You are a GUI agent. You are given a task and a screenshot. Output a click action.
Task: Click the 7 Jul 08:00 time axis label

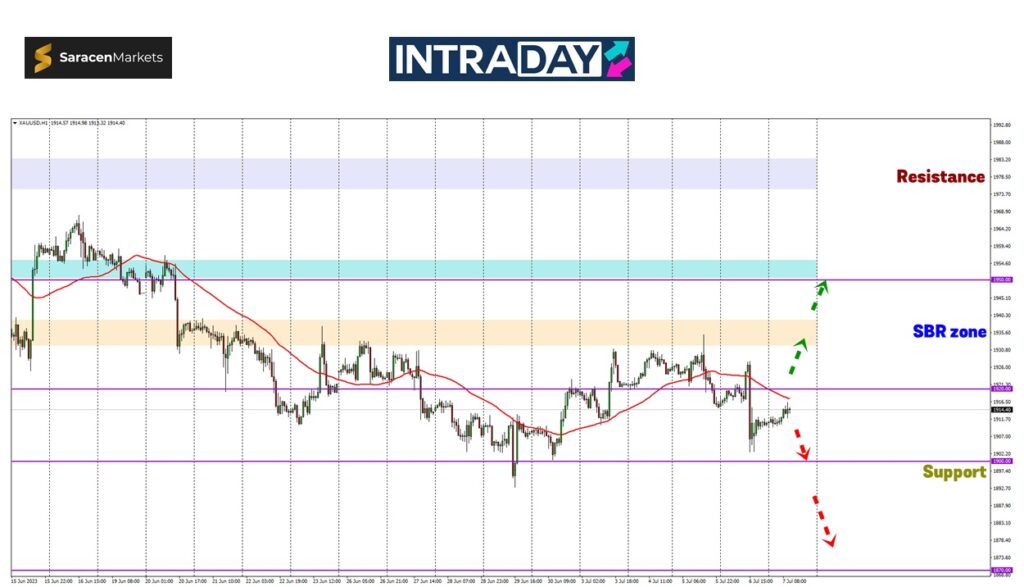[x=793, y=579]
